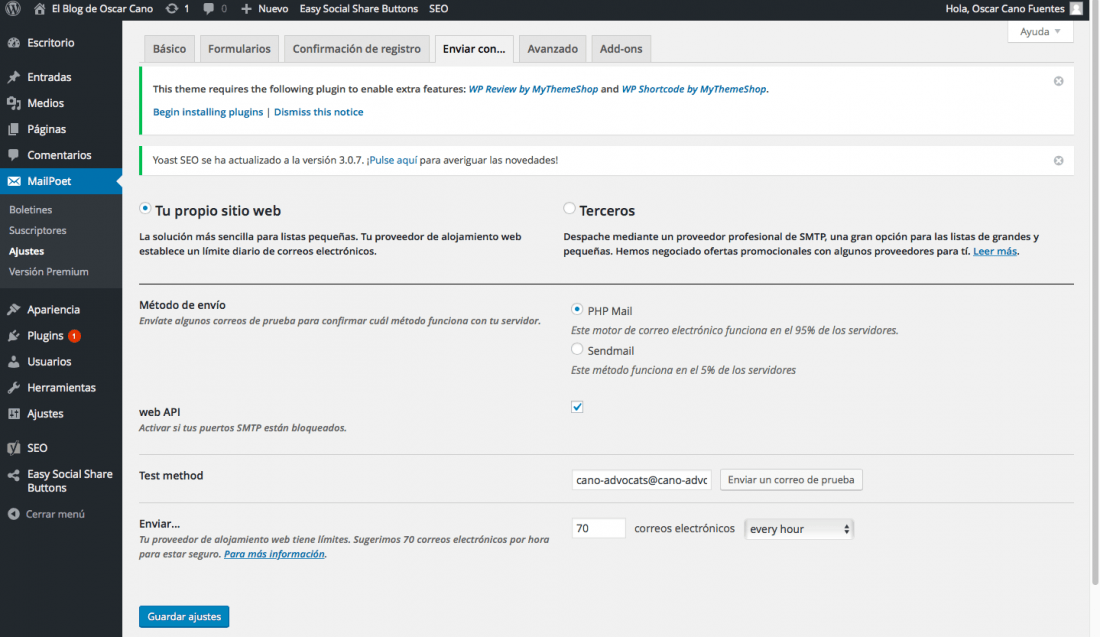The width and height of the screenshot is (1100, 637).
Task: Open the Confirmación de registro tab
Action: [356, 48]
